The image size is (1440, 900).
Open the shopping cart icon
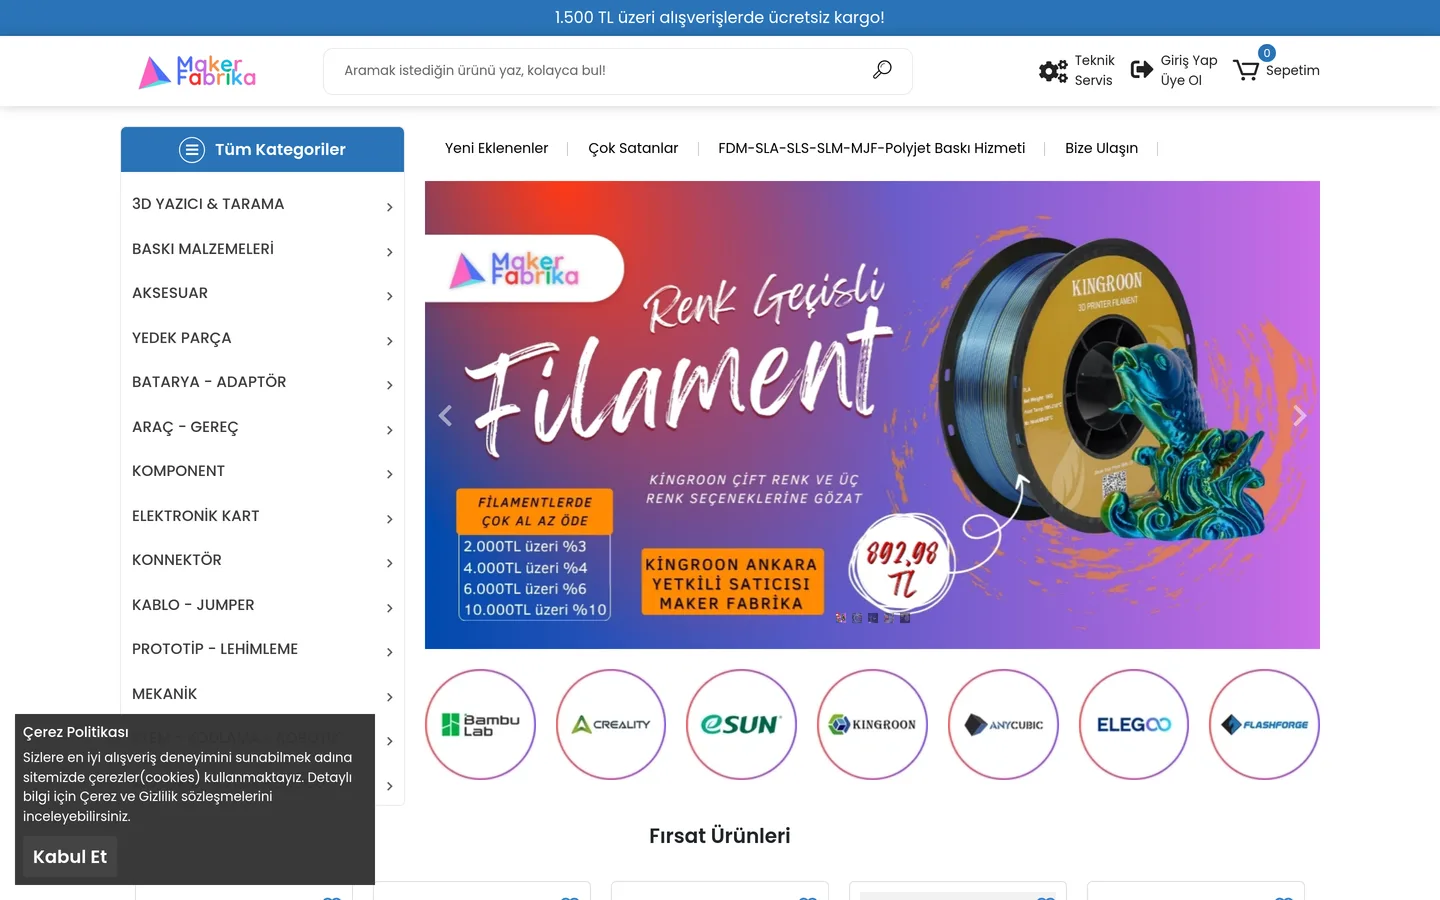1246,70
